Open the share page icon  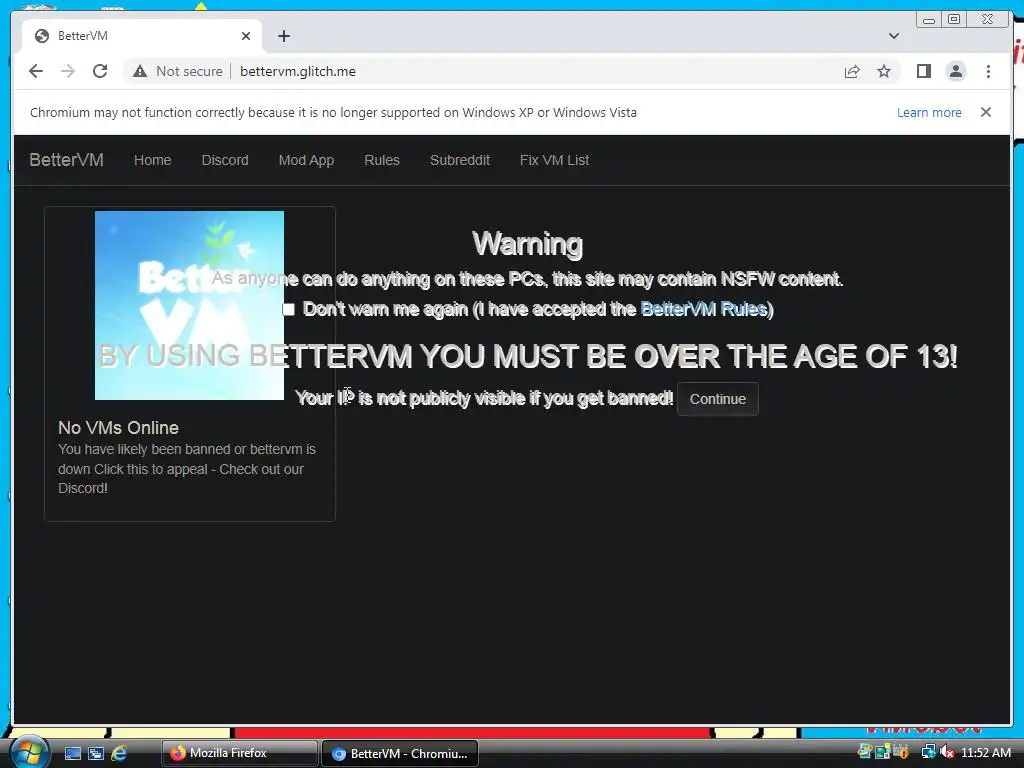pos(852,71)
